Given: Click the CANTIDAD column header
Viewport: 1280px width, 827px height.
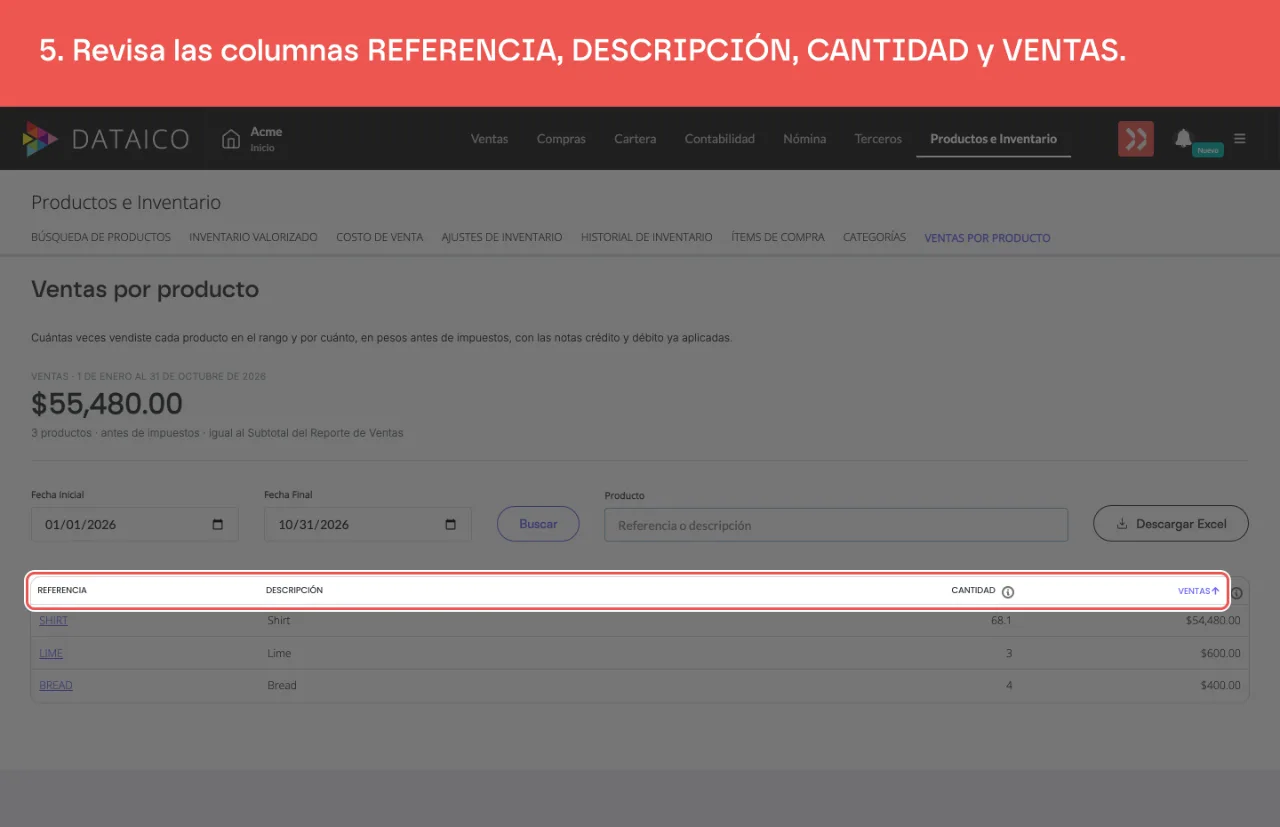Looking at the screenshot, I should point(973,590).
